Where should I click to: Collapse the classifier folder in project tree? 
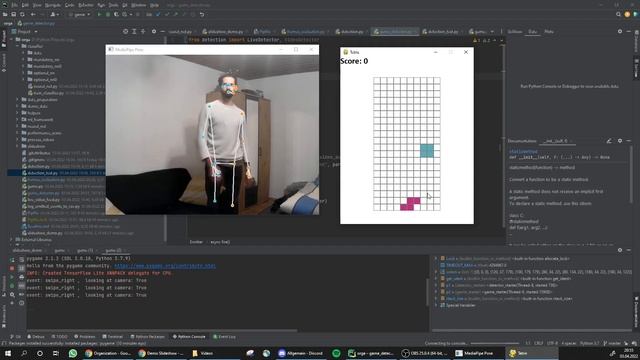click(18, 47)
